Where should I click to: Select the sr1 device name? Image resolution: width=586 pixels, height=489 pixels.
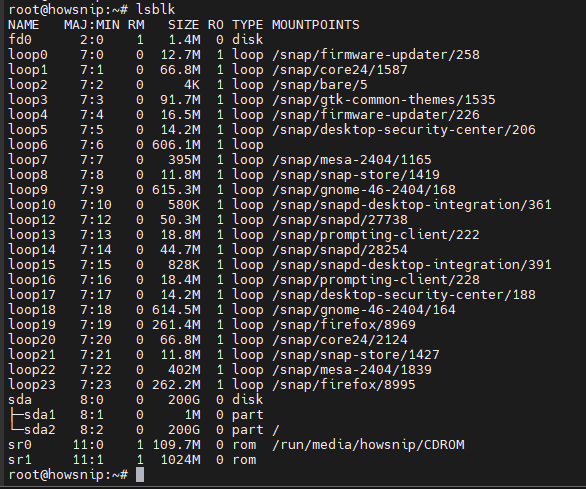click(20, 460)
